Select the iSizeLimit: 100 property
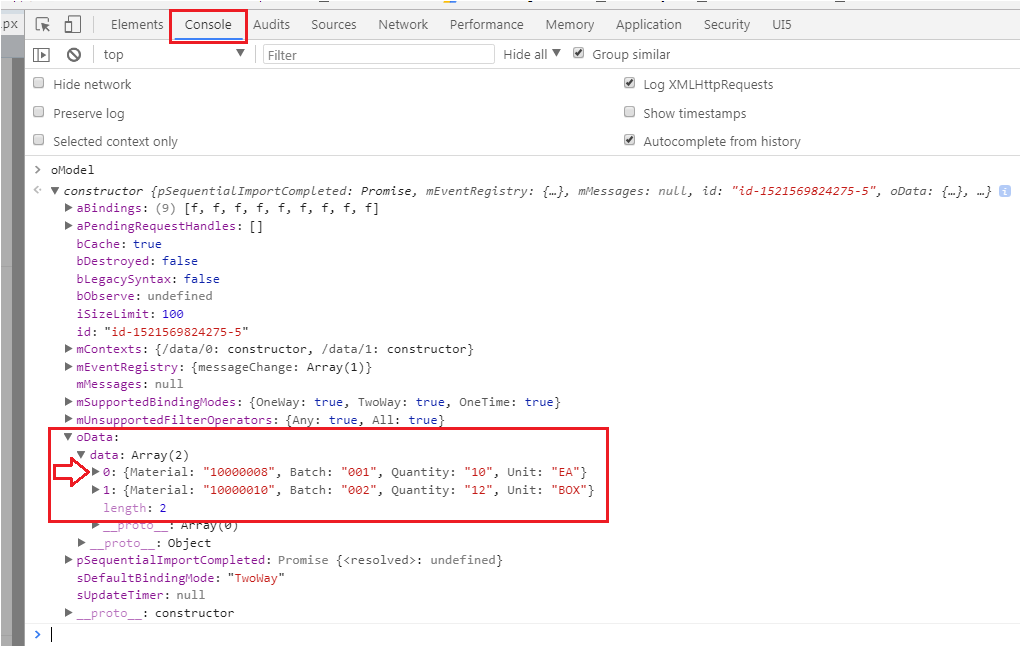 130,314
